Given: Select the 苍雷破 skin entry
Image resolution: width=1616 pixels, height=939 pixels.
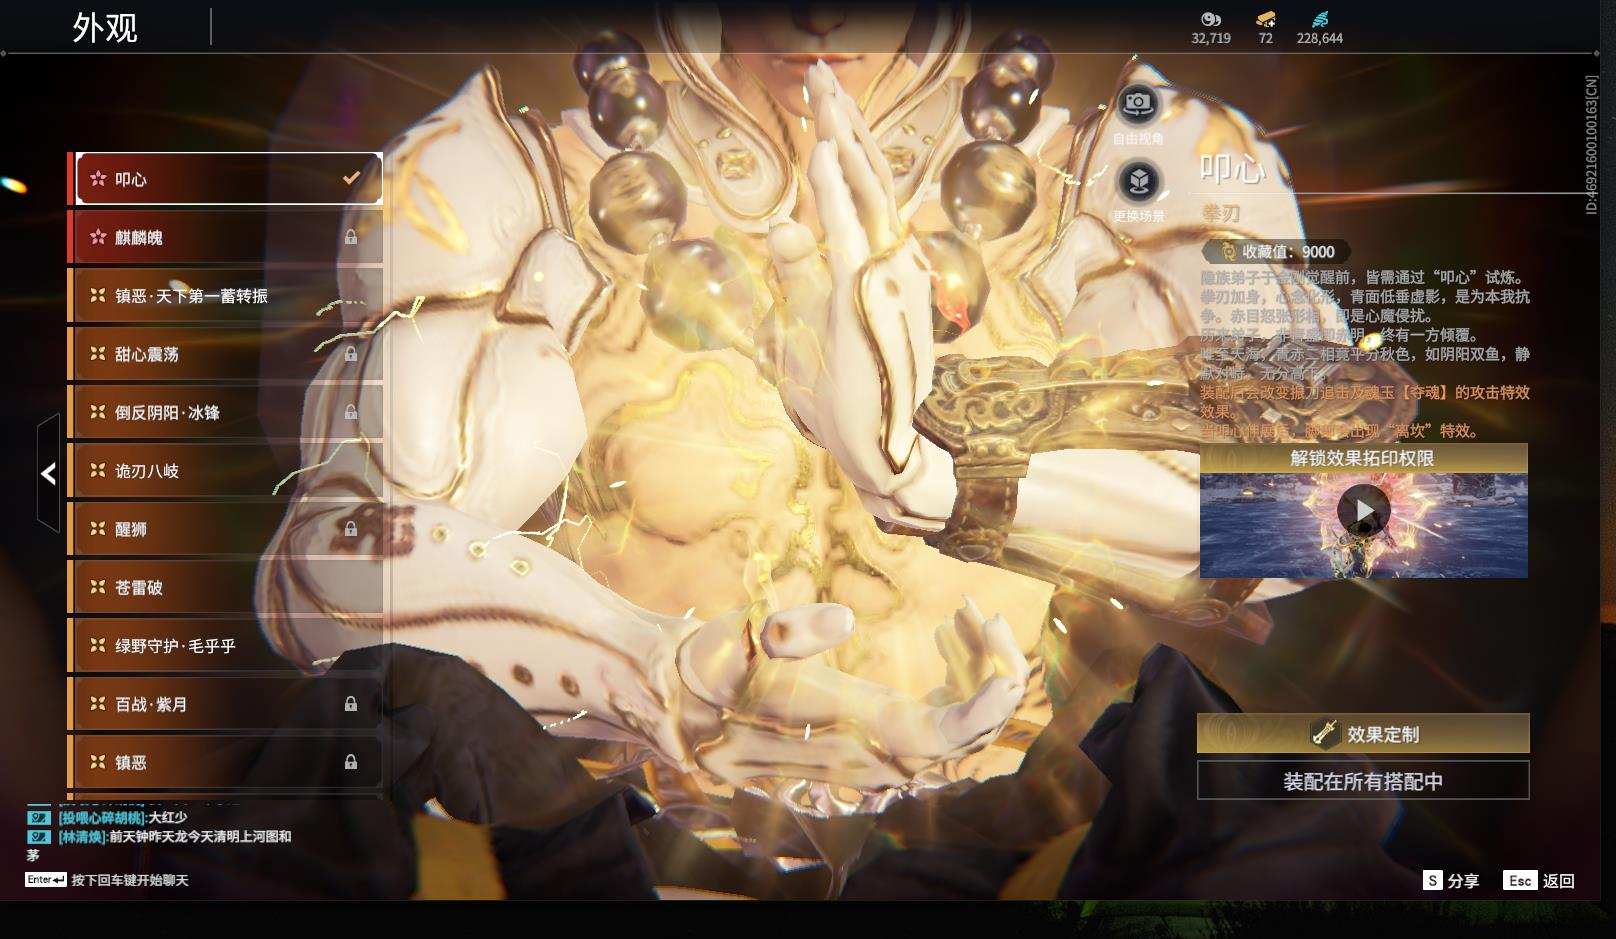Looking at the screenshot, I should pos(225,588).
